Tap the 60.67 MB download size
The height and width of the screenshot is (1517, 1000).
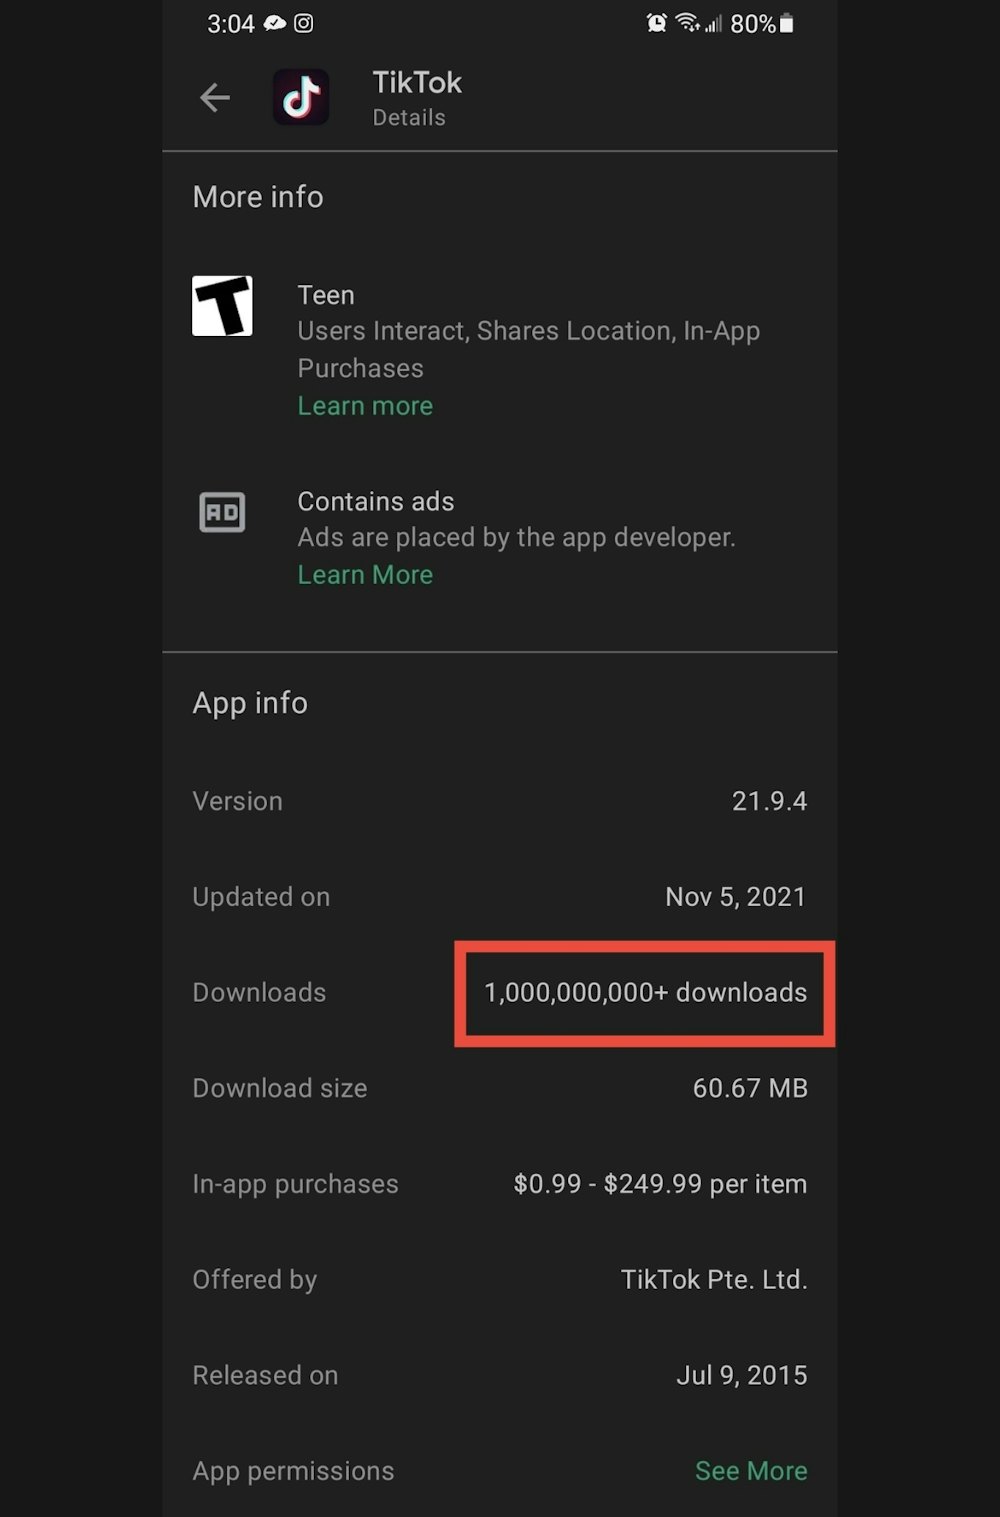[x=750, y=1088]
